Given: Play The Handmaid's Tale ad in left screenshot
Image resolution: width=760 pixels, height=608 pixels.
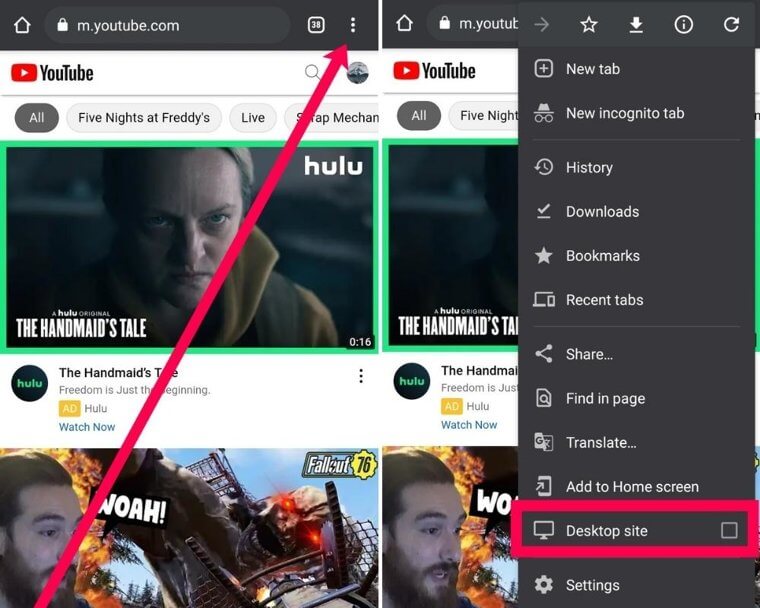Looking at the screenshot, I should [189, 247].
